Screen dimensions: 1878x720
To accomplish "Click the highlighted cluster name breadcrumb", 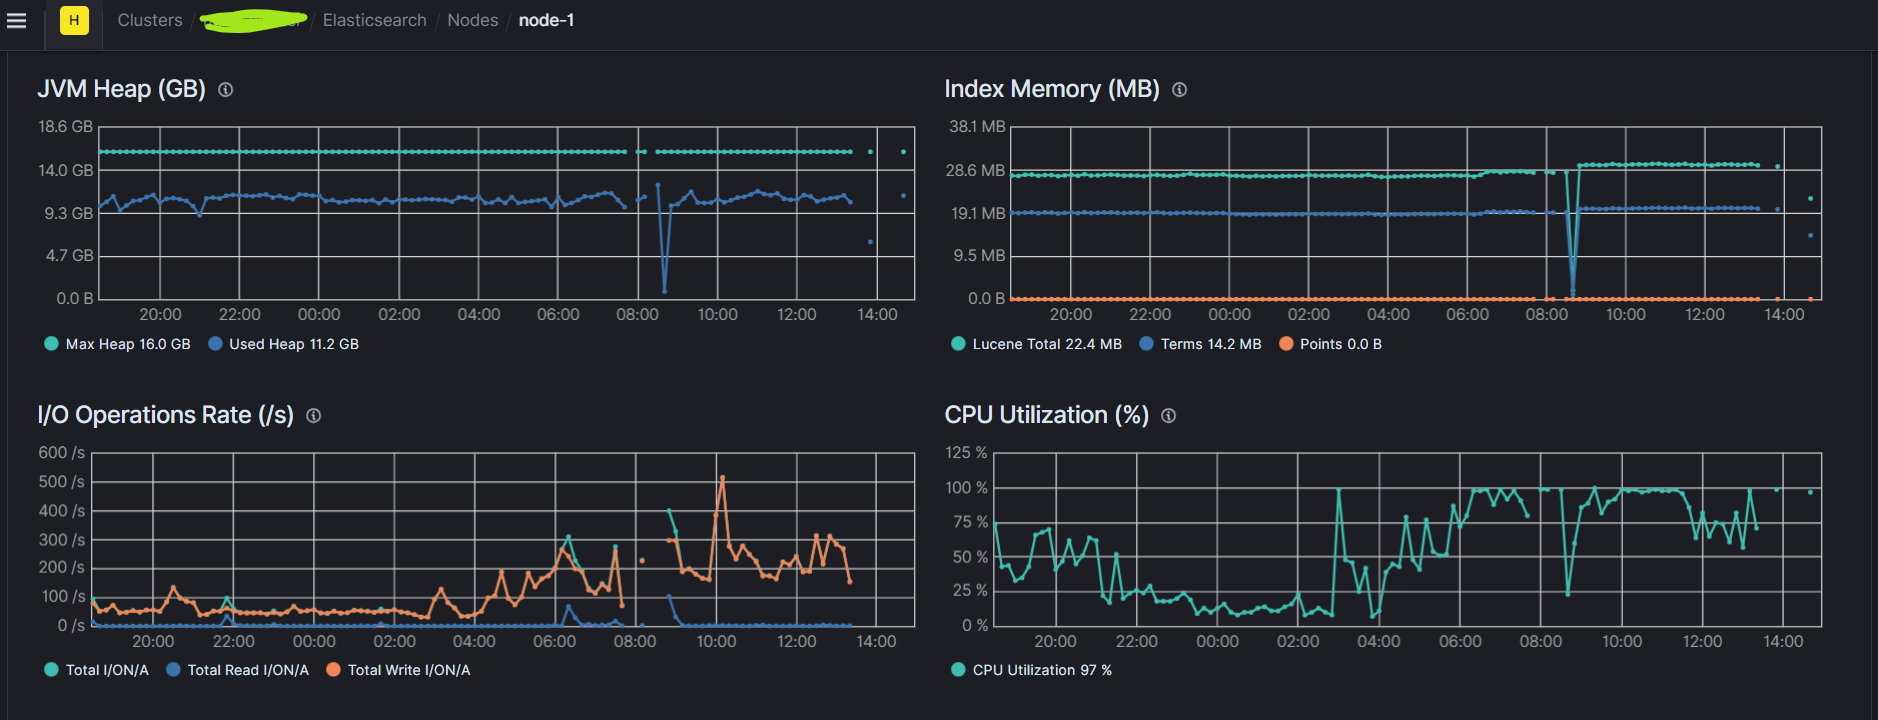I will (253, 20).
